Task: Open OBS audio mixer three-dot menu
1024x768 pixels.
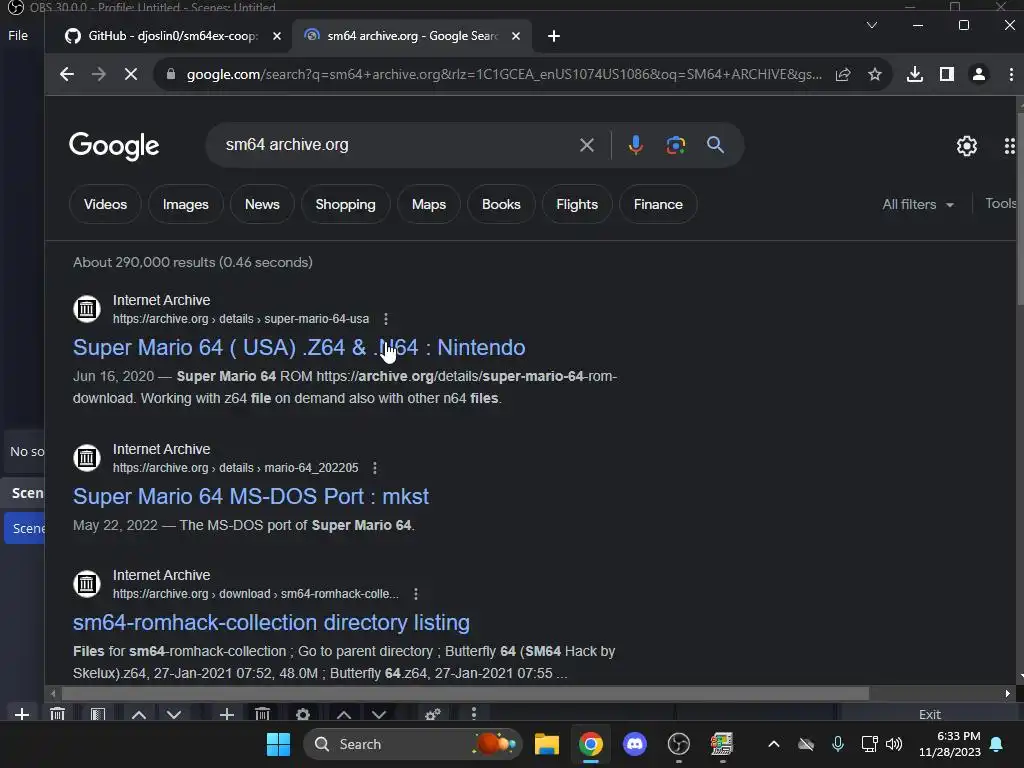Action: tap(474, 714)
